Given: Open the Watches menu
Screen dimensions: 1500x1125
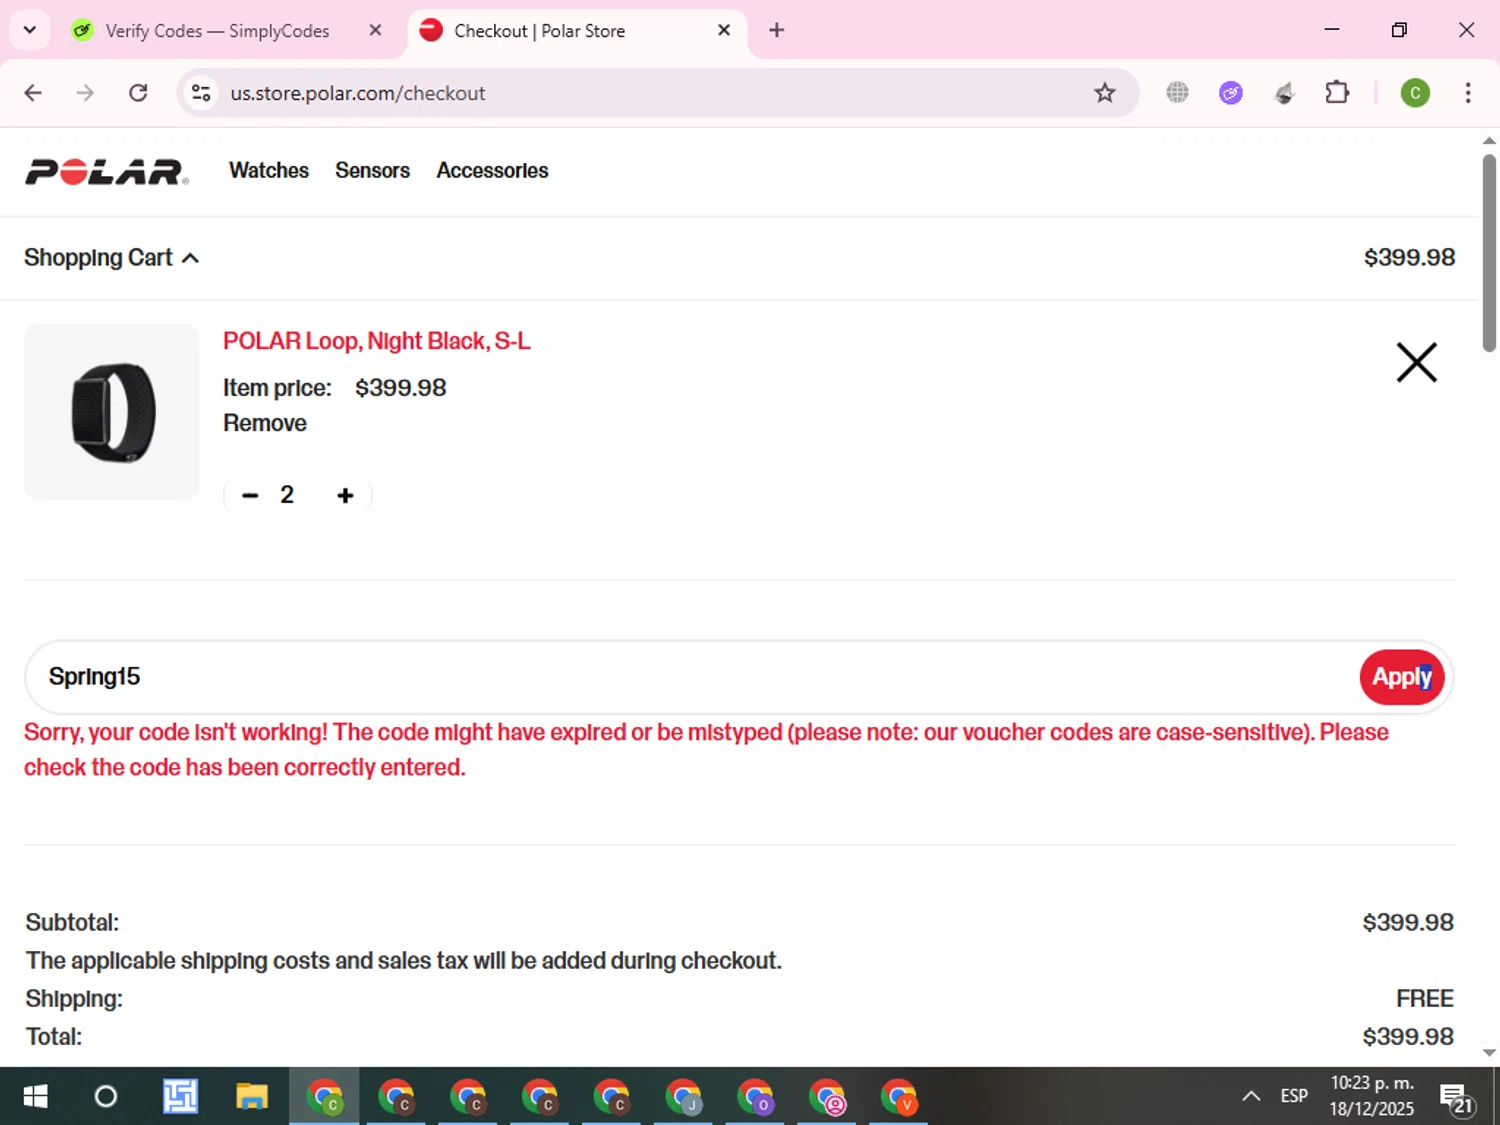Looking at the screenshot, I should click(x=269, y=171).
